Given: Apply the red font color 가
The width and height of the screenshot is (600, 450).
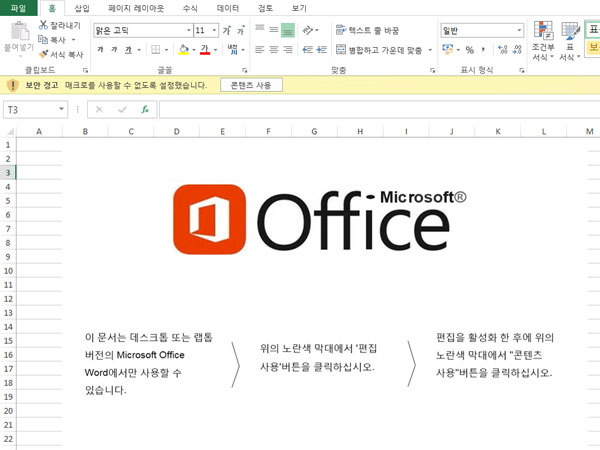Looking at the screenshot, I should pos(205,50).
